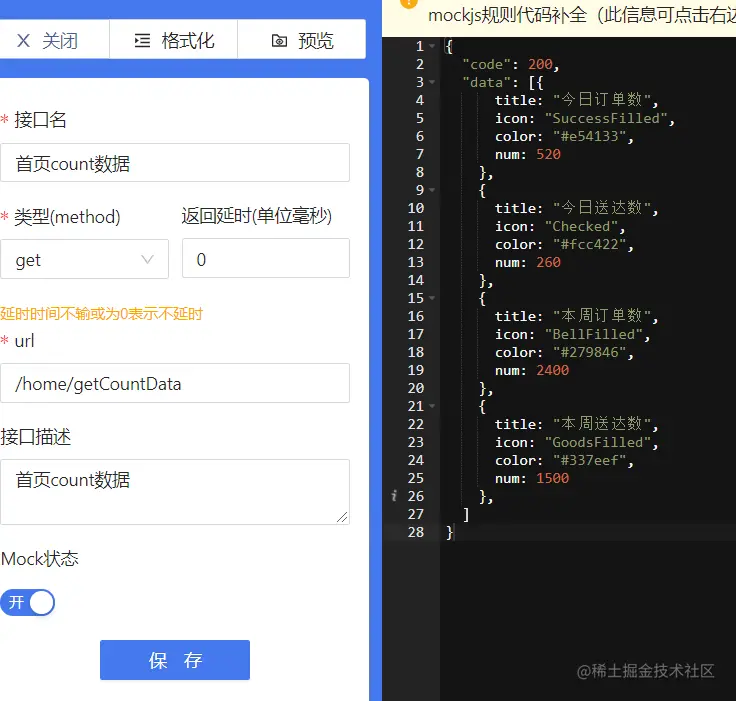Image resolution: width=736 pixels, height=701 pixels.
Task: Click the color value "#e54133"
Action: 590,136
